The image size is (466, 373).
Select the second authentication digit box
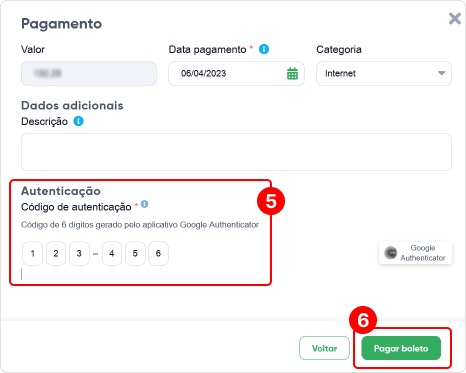point(56,254)
